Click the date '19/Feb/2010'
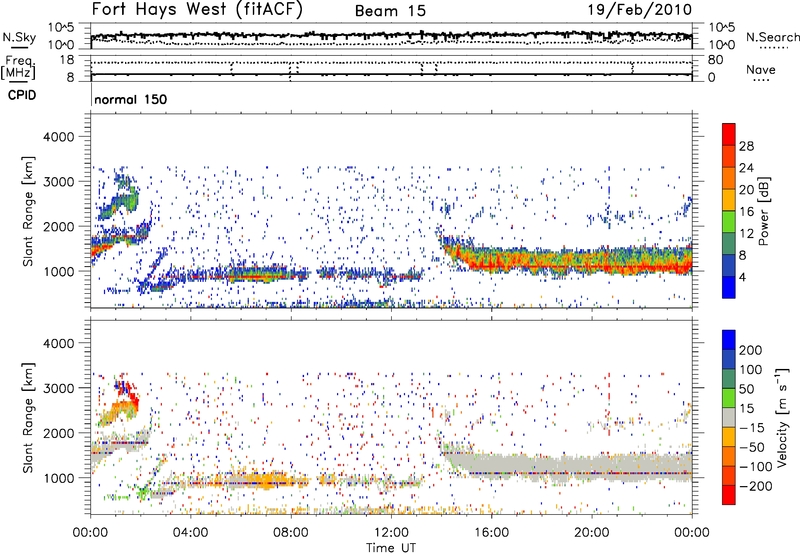 click(x=640, y=10)
